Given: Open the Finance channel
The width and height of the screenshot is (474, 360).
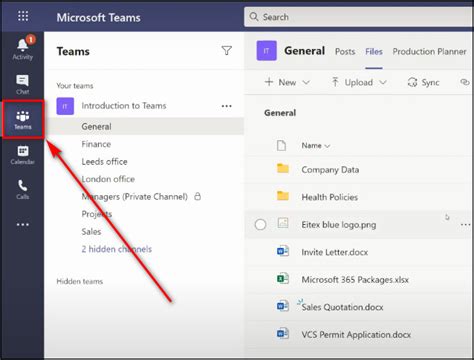Looking at the screenshot, I should pos(96,144).
